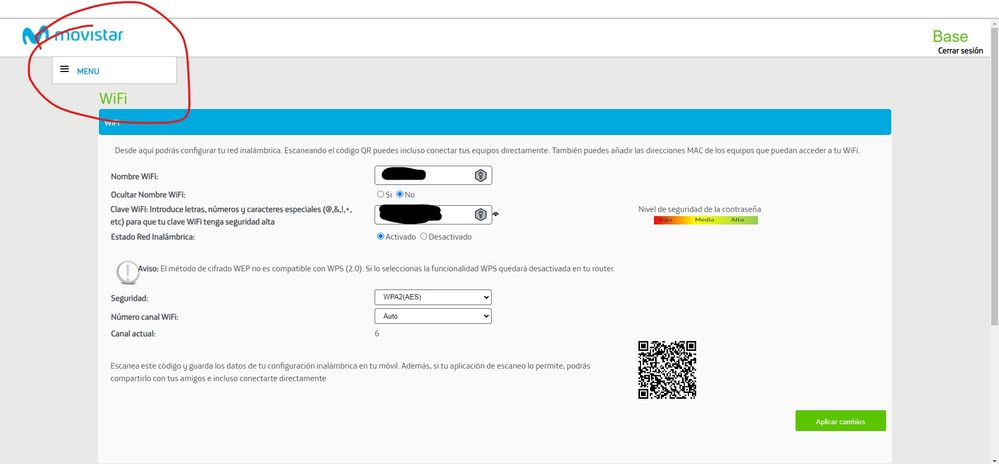
Task: Click the WiFi QR code image
Action: (x=667, y=370)
